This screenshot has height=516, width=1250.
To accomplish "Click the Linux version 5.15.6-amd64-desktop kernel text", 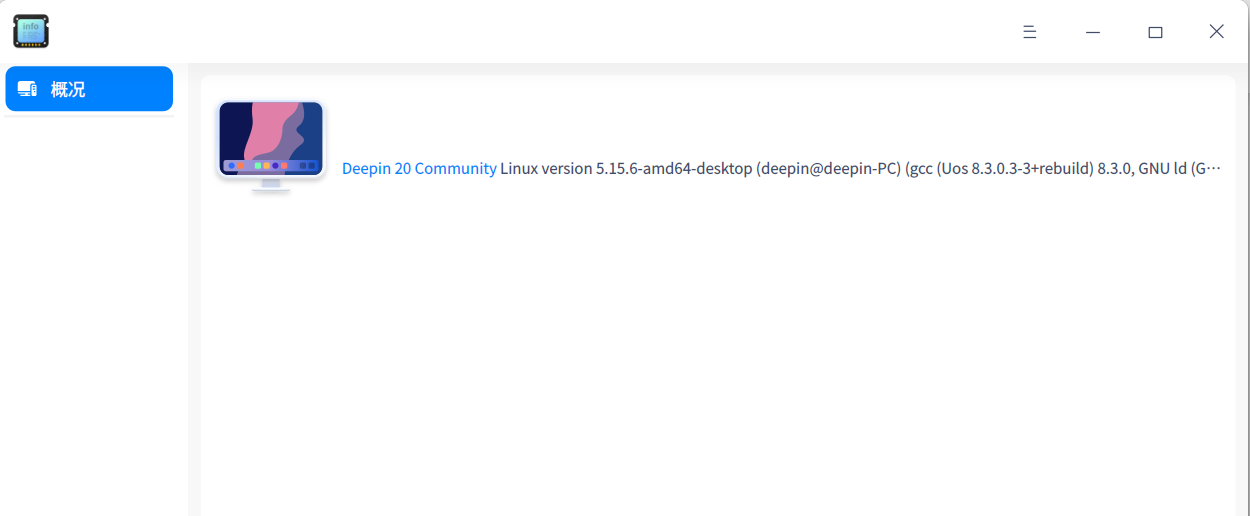I will point(860,169).
